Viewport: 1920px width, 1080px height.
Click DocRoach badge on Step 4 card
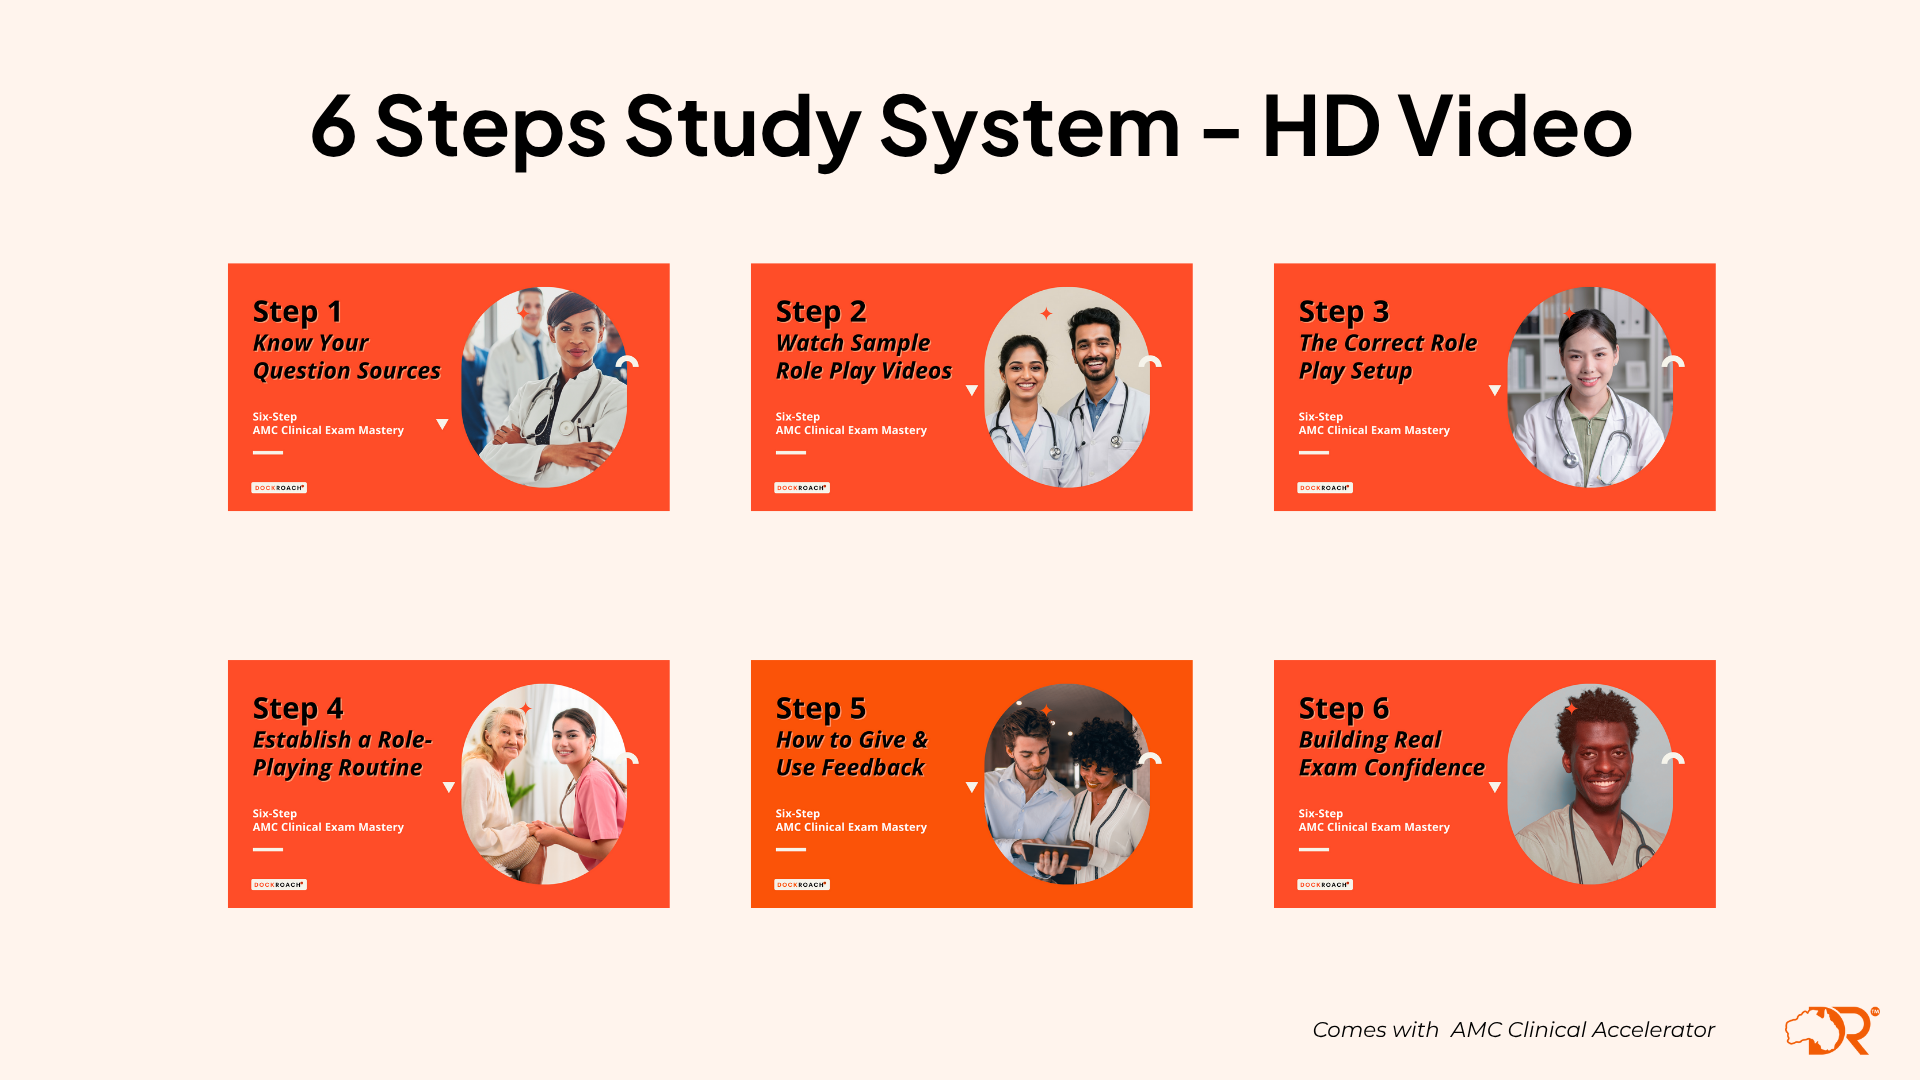tap(279, 885)
